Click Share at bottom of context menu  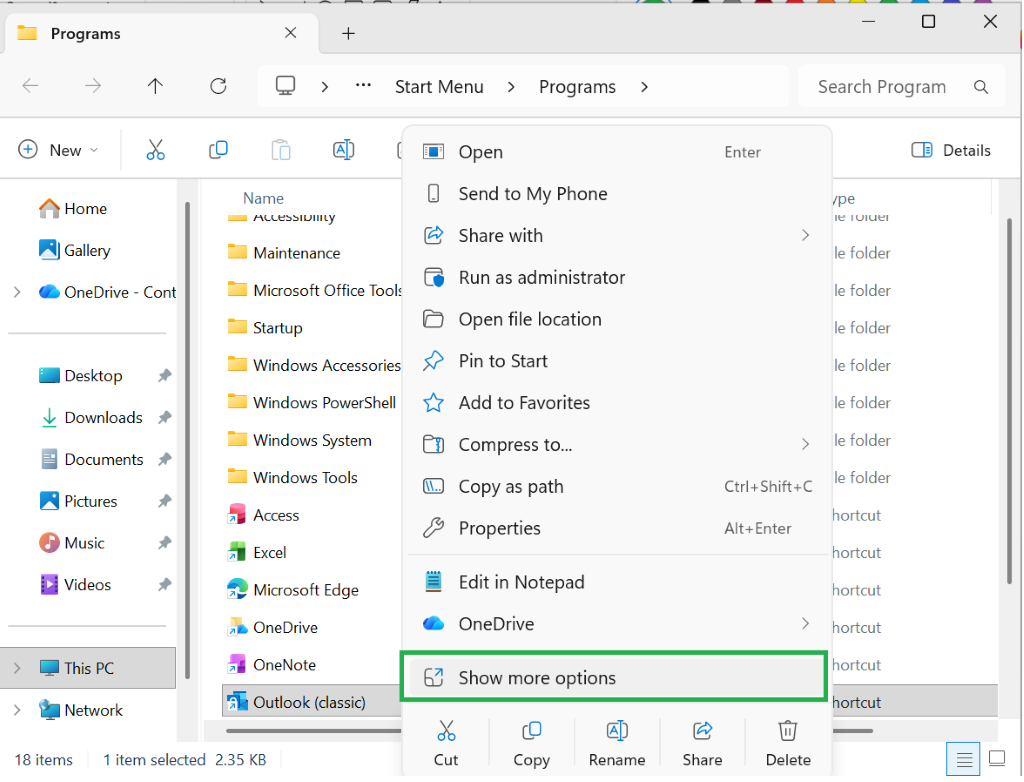[x=703, y=743]
